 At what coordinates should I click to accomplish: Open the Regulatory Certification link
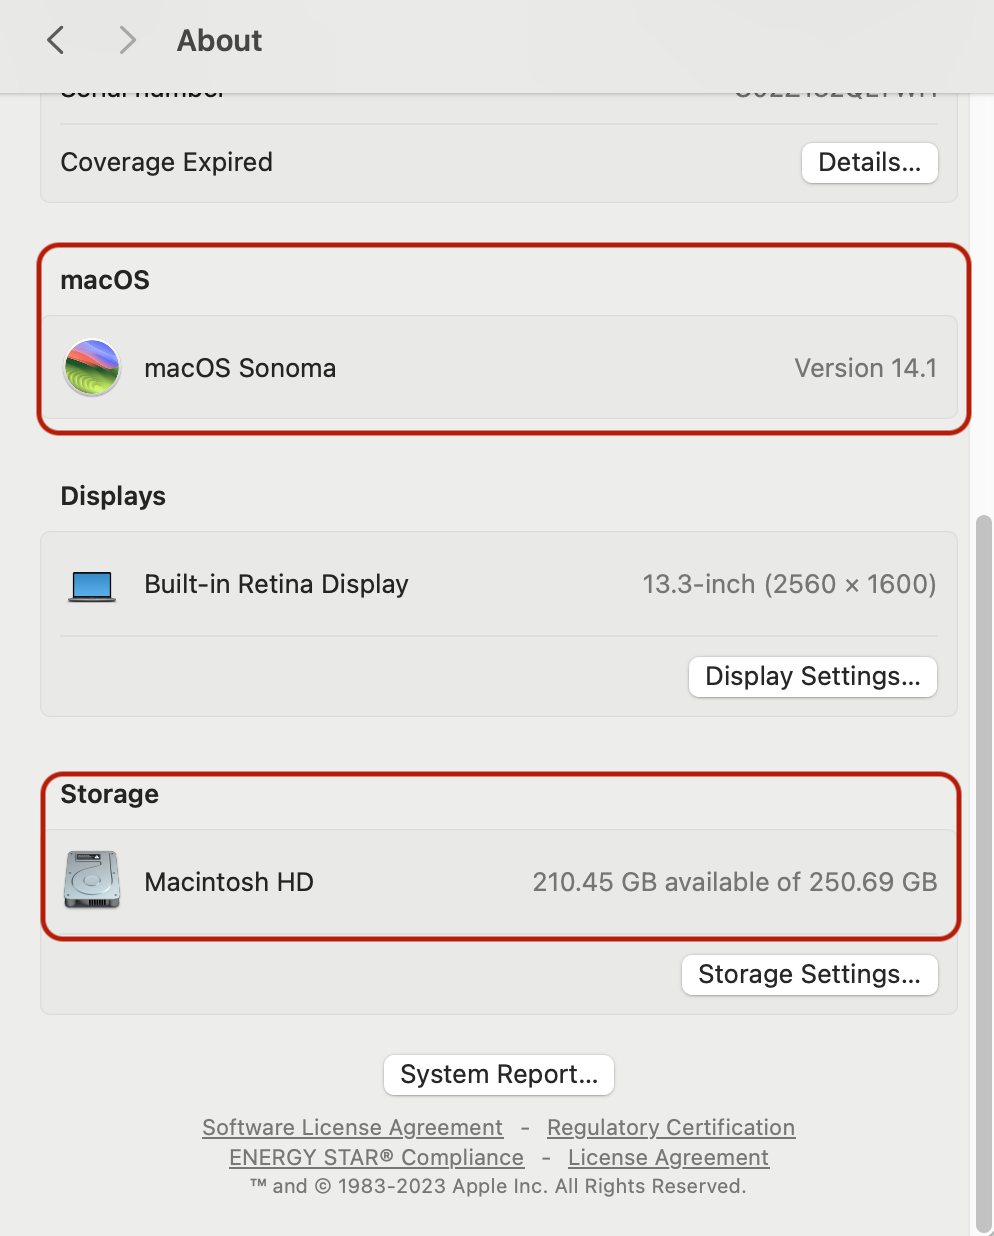click(671, 1127)
